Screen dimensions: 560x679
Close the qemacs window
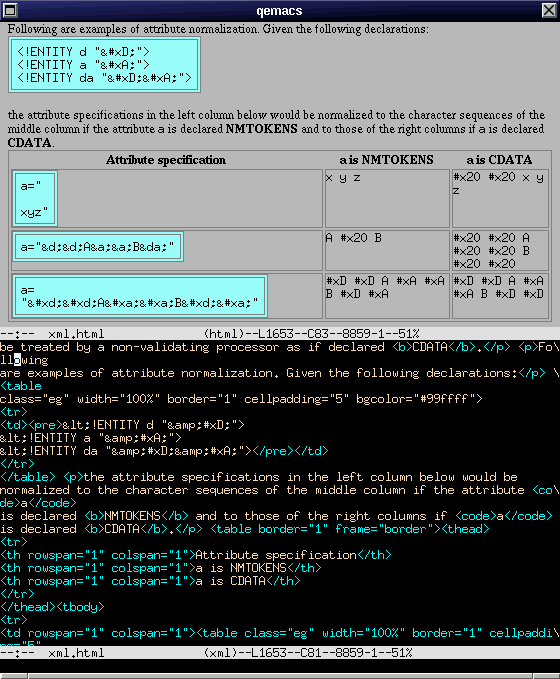click(549, 10)
